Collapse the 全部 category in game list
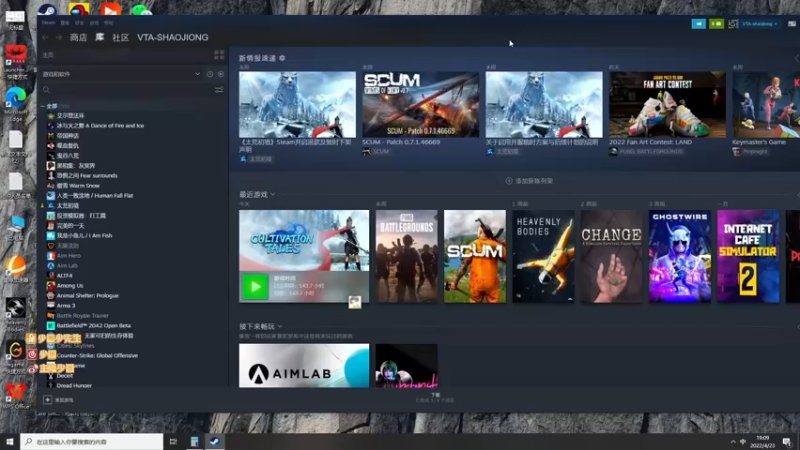800x450 pixels. 43,106
